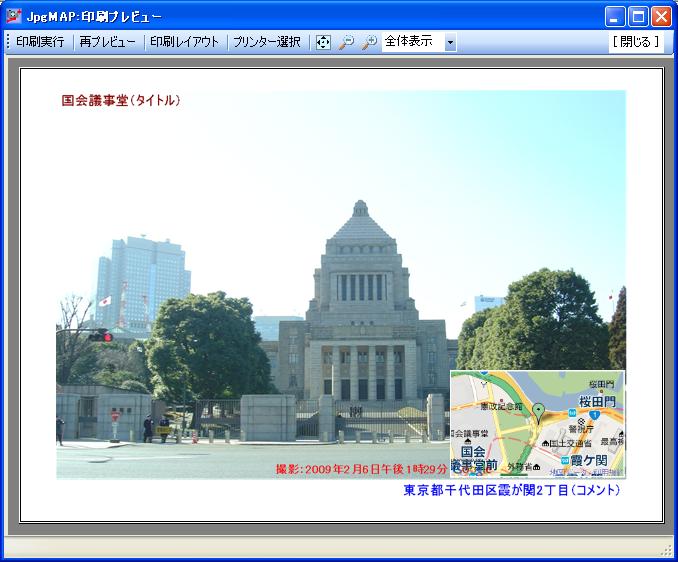Click the fit-to-window arrows icon
This screenshot has width=678, height=562.
pos(323,42)
